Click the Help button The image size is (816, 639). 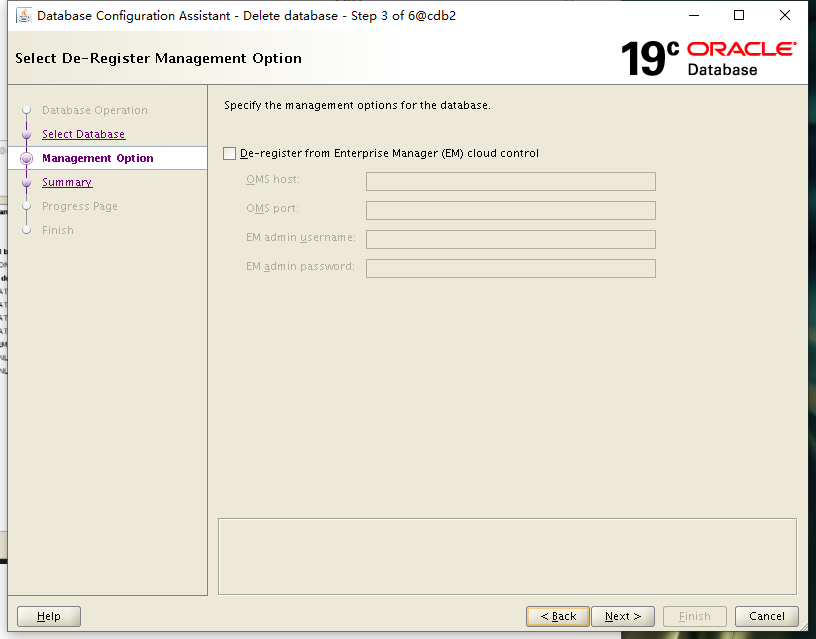click(x=49, y=617)
